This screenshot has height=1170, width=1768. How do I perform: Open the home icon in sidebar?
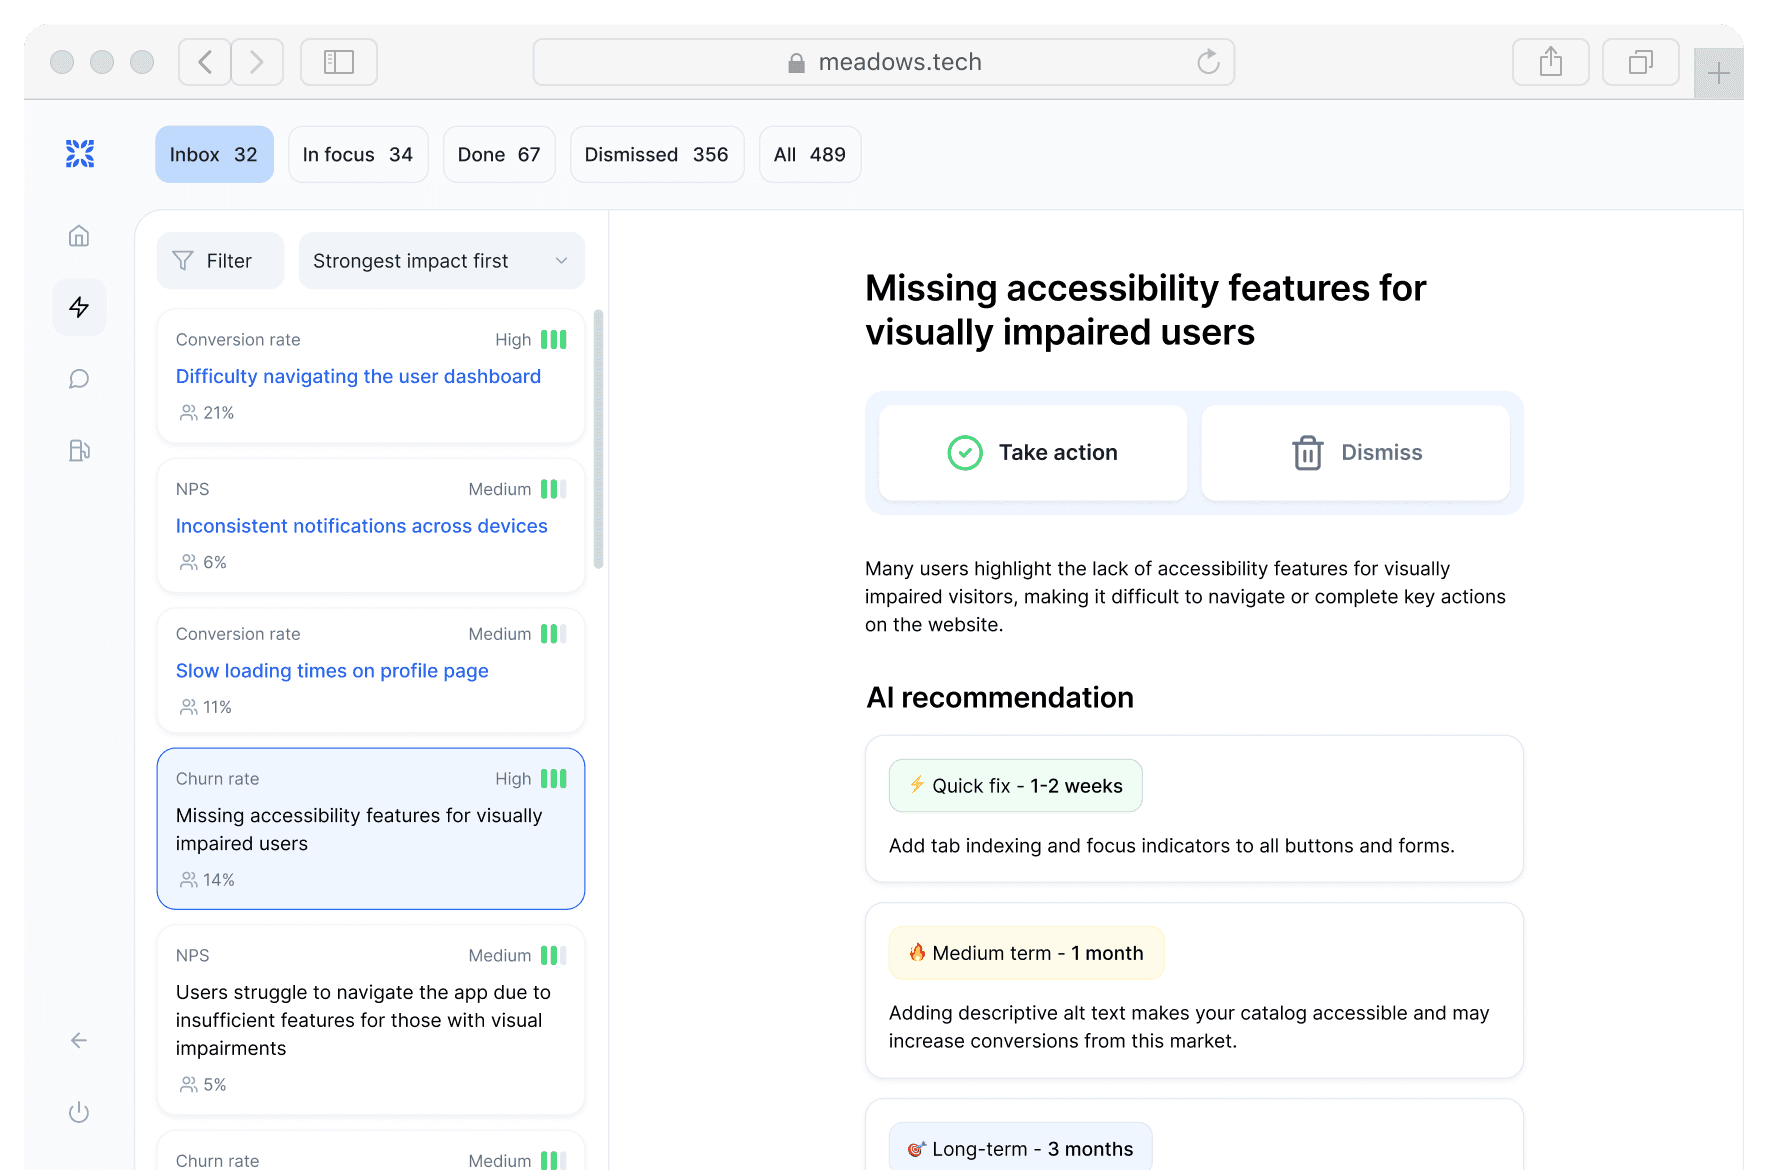point(79,236)
